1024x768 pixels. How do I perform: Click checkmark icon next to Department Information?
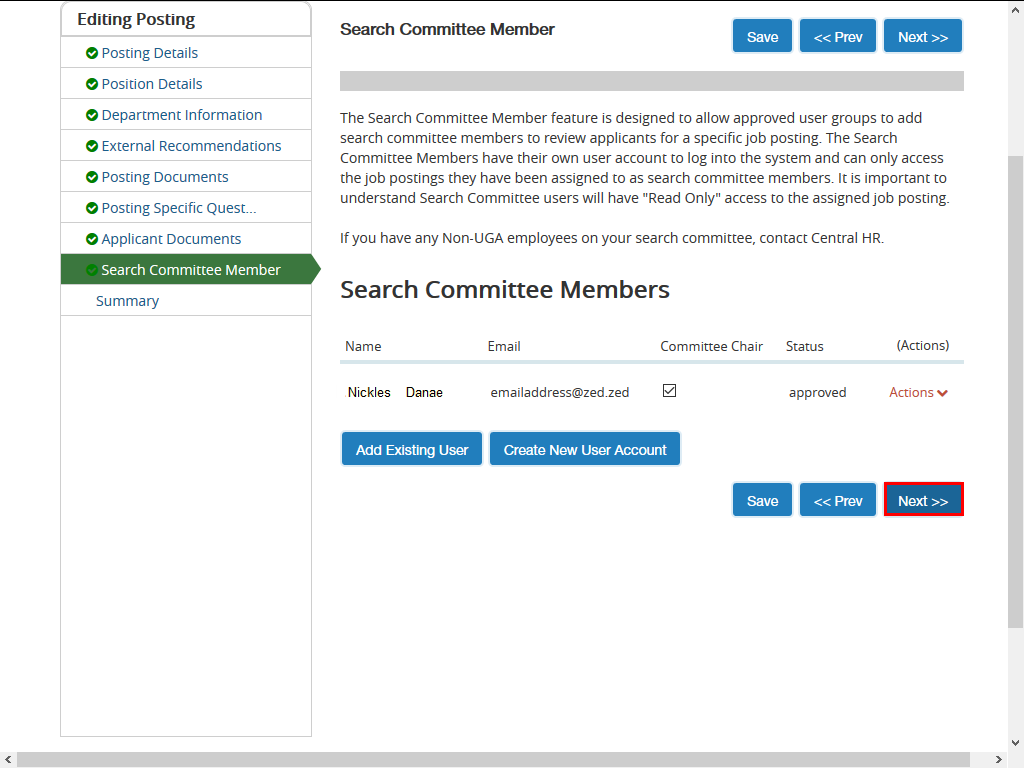tap(92, 115)
